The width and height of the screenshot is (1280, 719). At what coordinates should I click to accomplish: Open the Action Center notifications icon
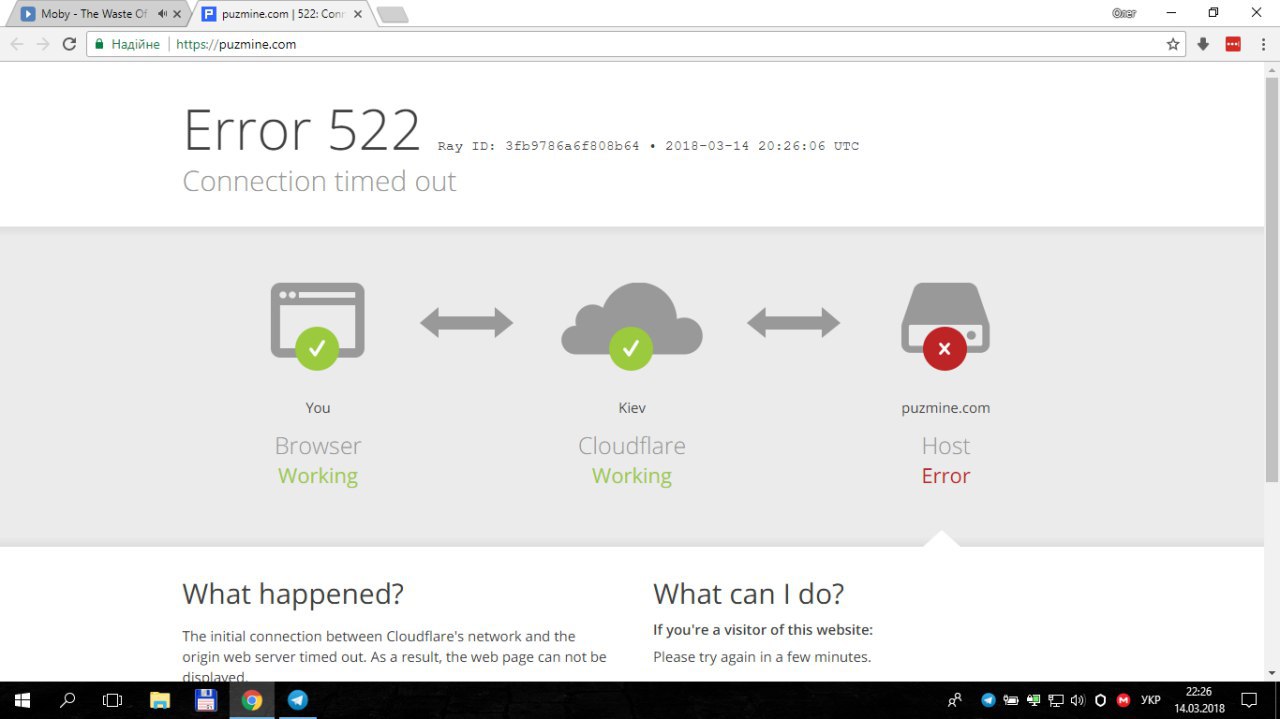coord(1249,700)
